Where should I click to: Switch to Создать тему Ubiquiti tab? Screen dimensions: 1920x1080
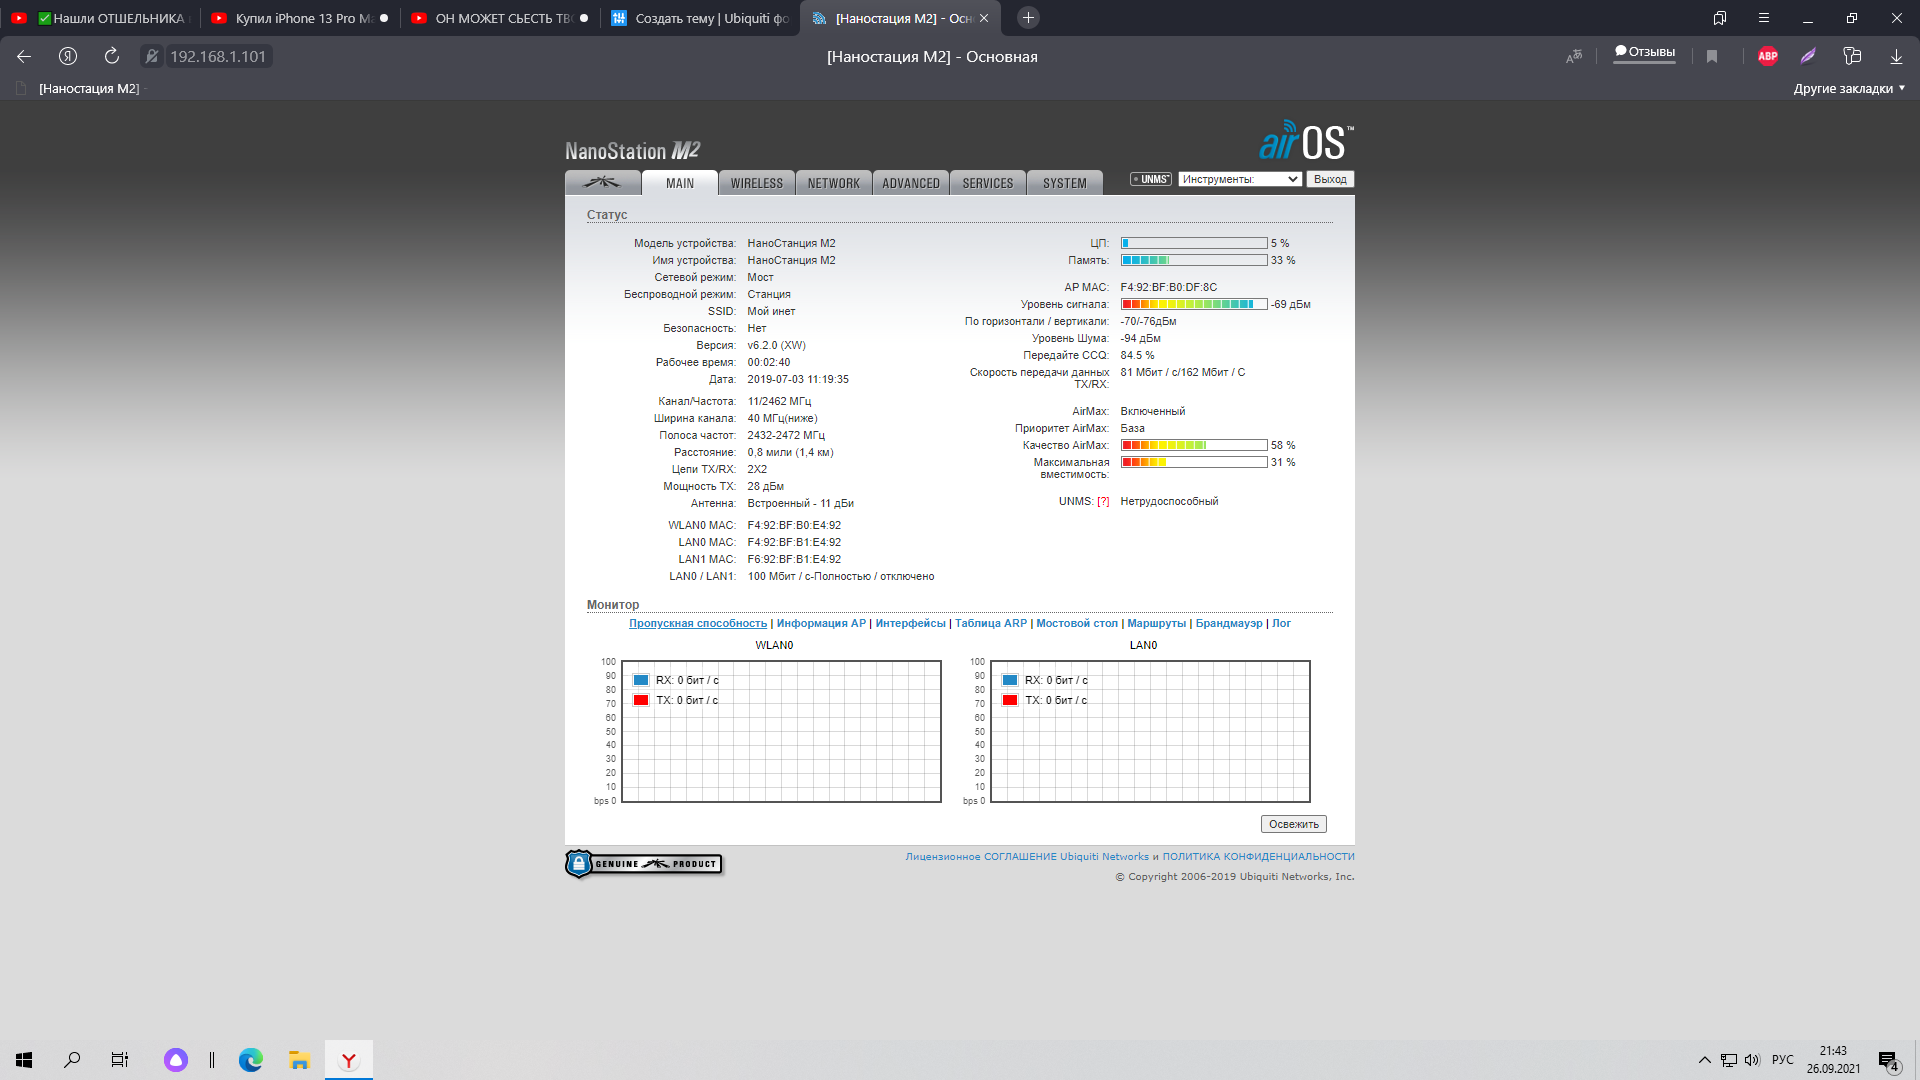tap(700, 18)
